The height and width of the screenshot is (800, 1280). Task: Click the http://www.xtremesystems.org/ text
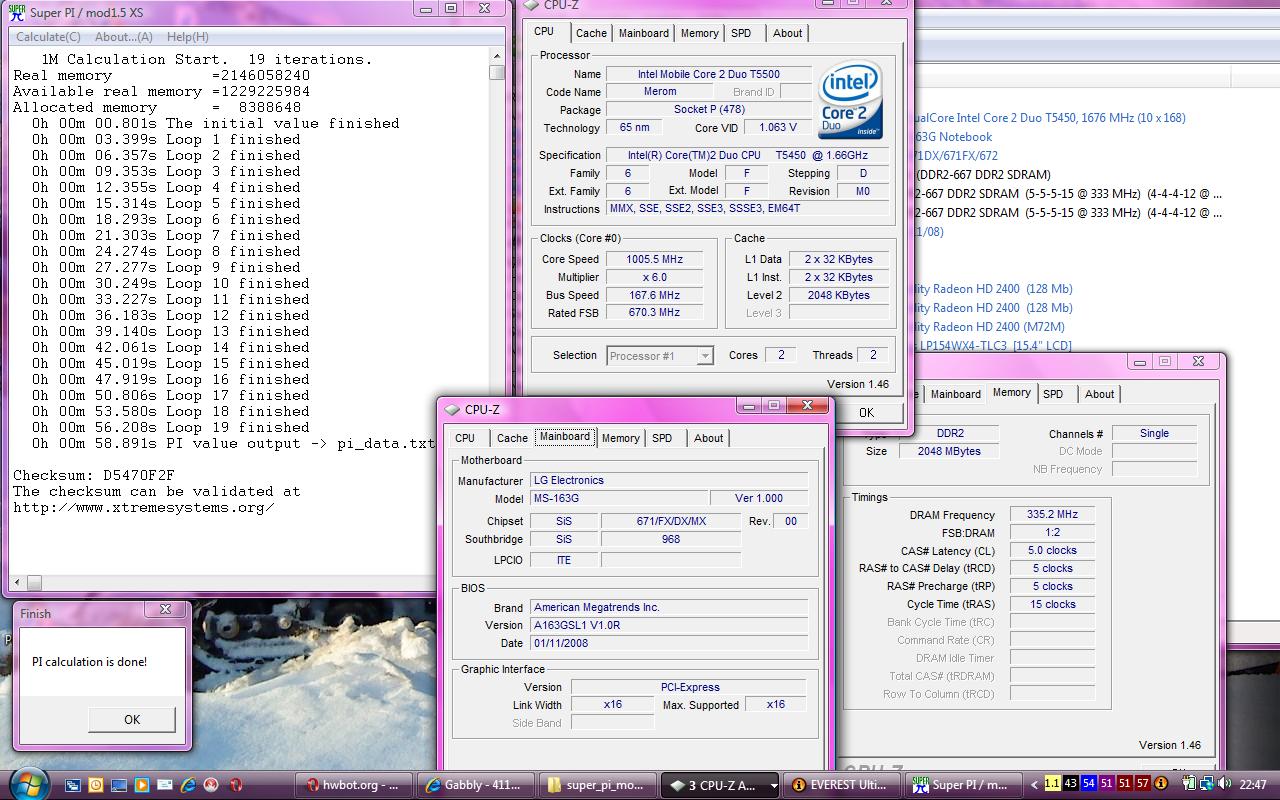pos(143,507)
